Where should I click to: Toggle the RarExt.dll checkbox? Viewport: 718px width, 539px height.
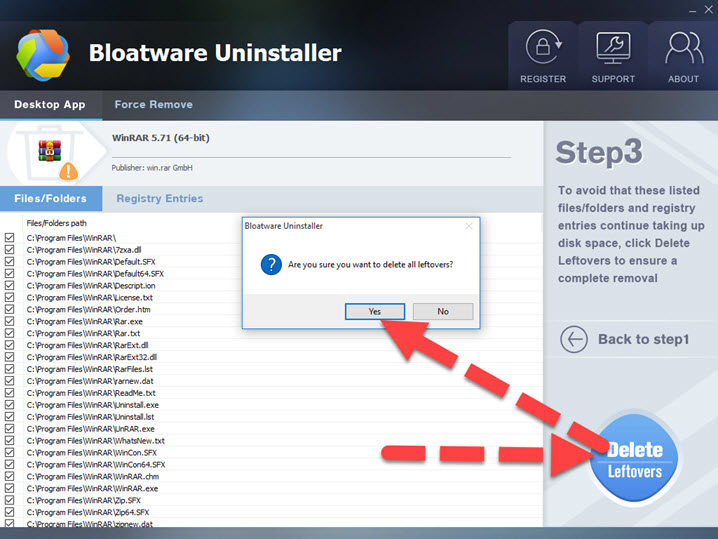click(x=9, y=345)
